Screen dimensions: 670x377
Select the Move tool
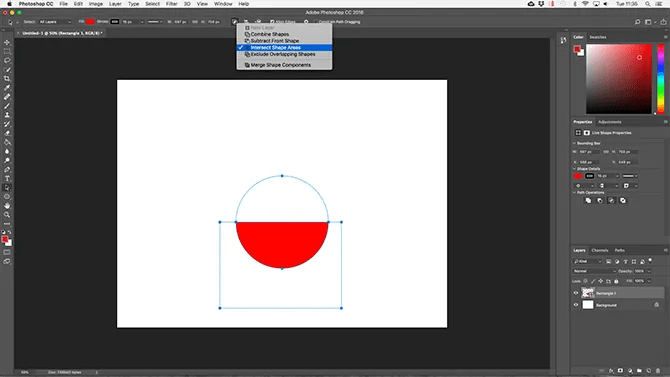(7, 42)
